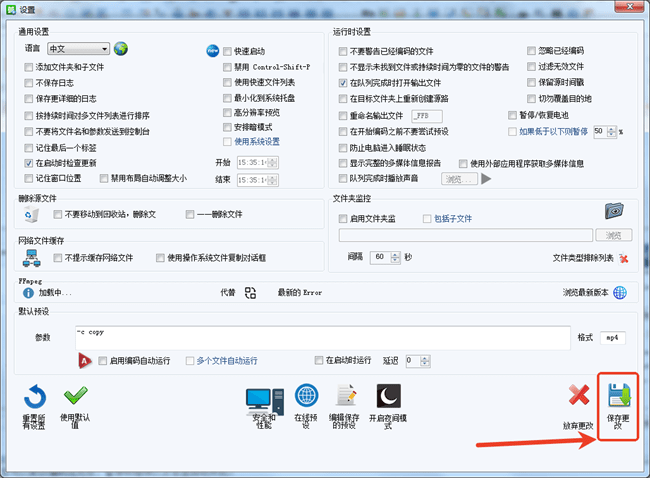Click the 多个文件自动运行 link
Screen dimensions: 650x478
click(x=227, y=360)
